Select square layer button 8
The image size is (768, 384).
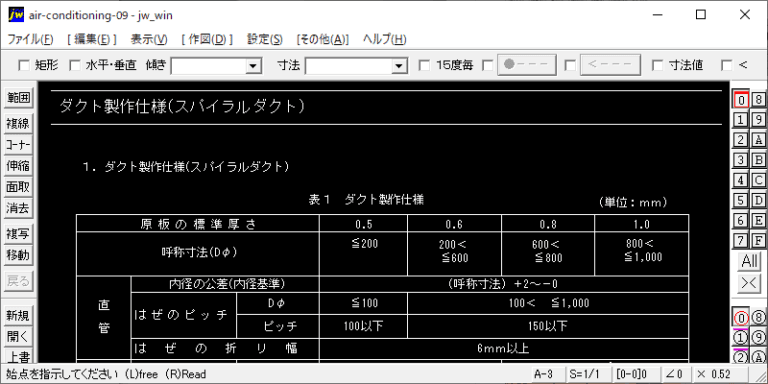(x=758, y=99)
